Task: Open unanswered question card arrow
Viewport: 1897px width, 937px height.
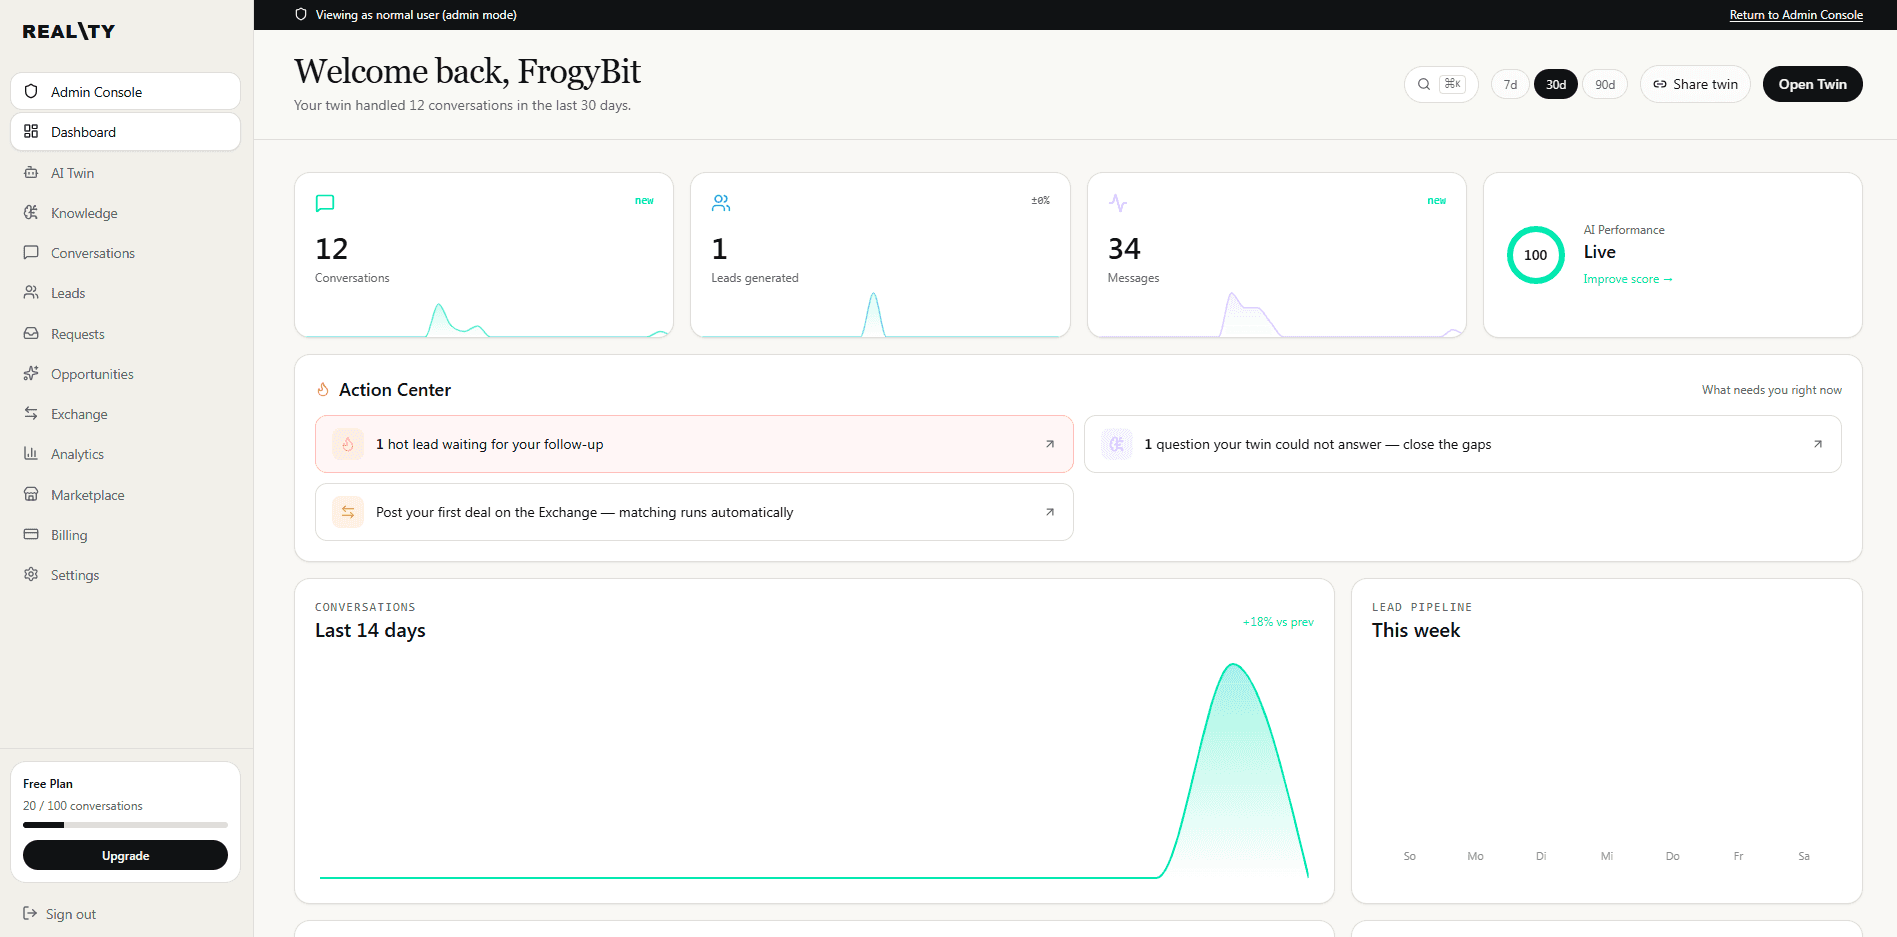Action: [1818, 444]
